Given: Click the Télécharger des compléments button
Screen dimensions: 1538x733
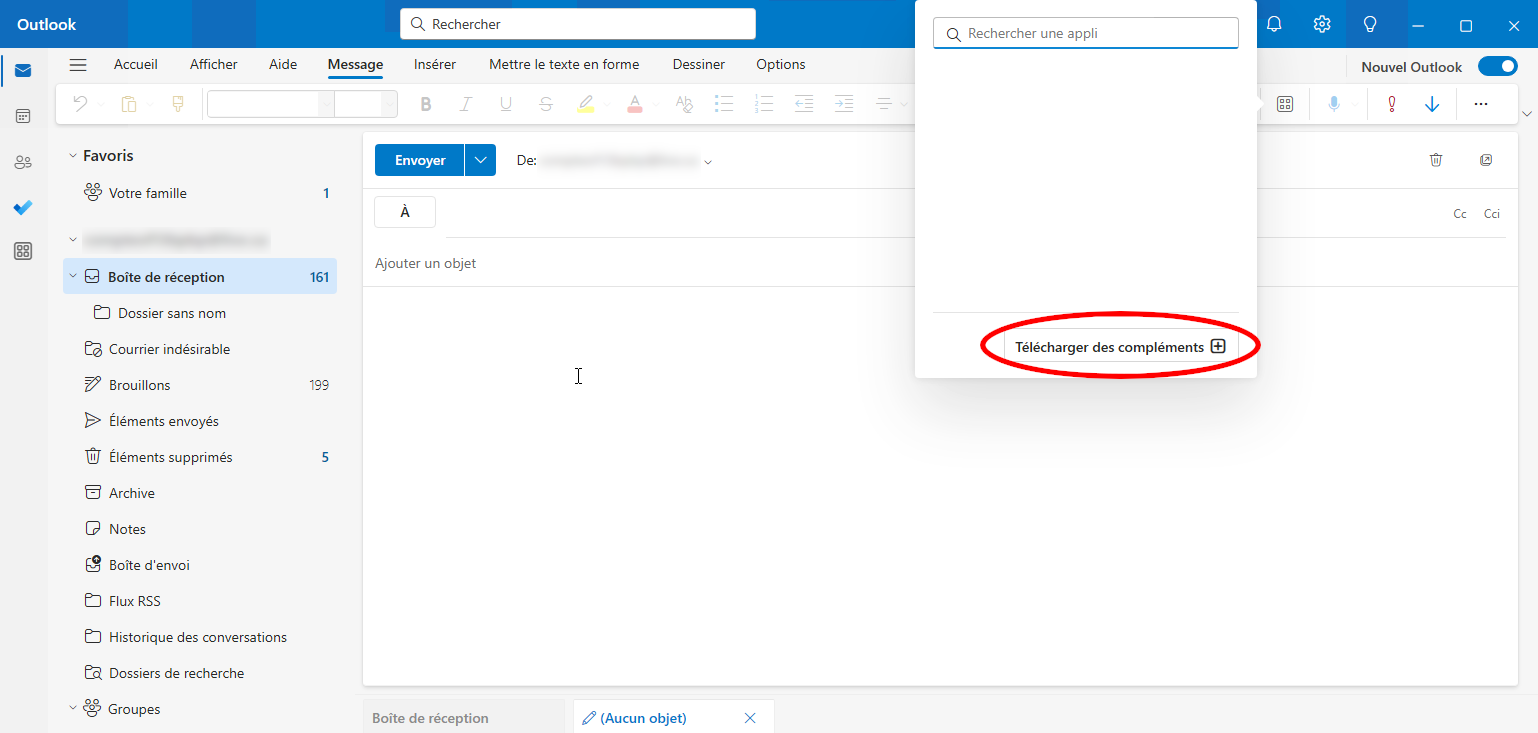Looking at the screenshot, I should (1118, 347).
